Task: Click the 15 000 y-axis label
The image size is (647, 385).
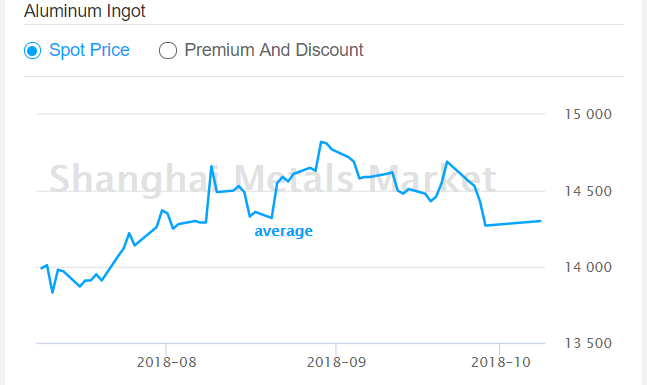Action: click(588, 114)
